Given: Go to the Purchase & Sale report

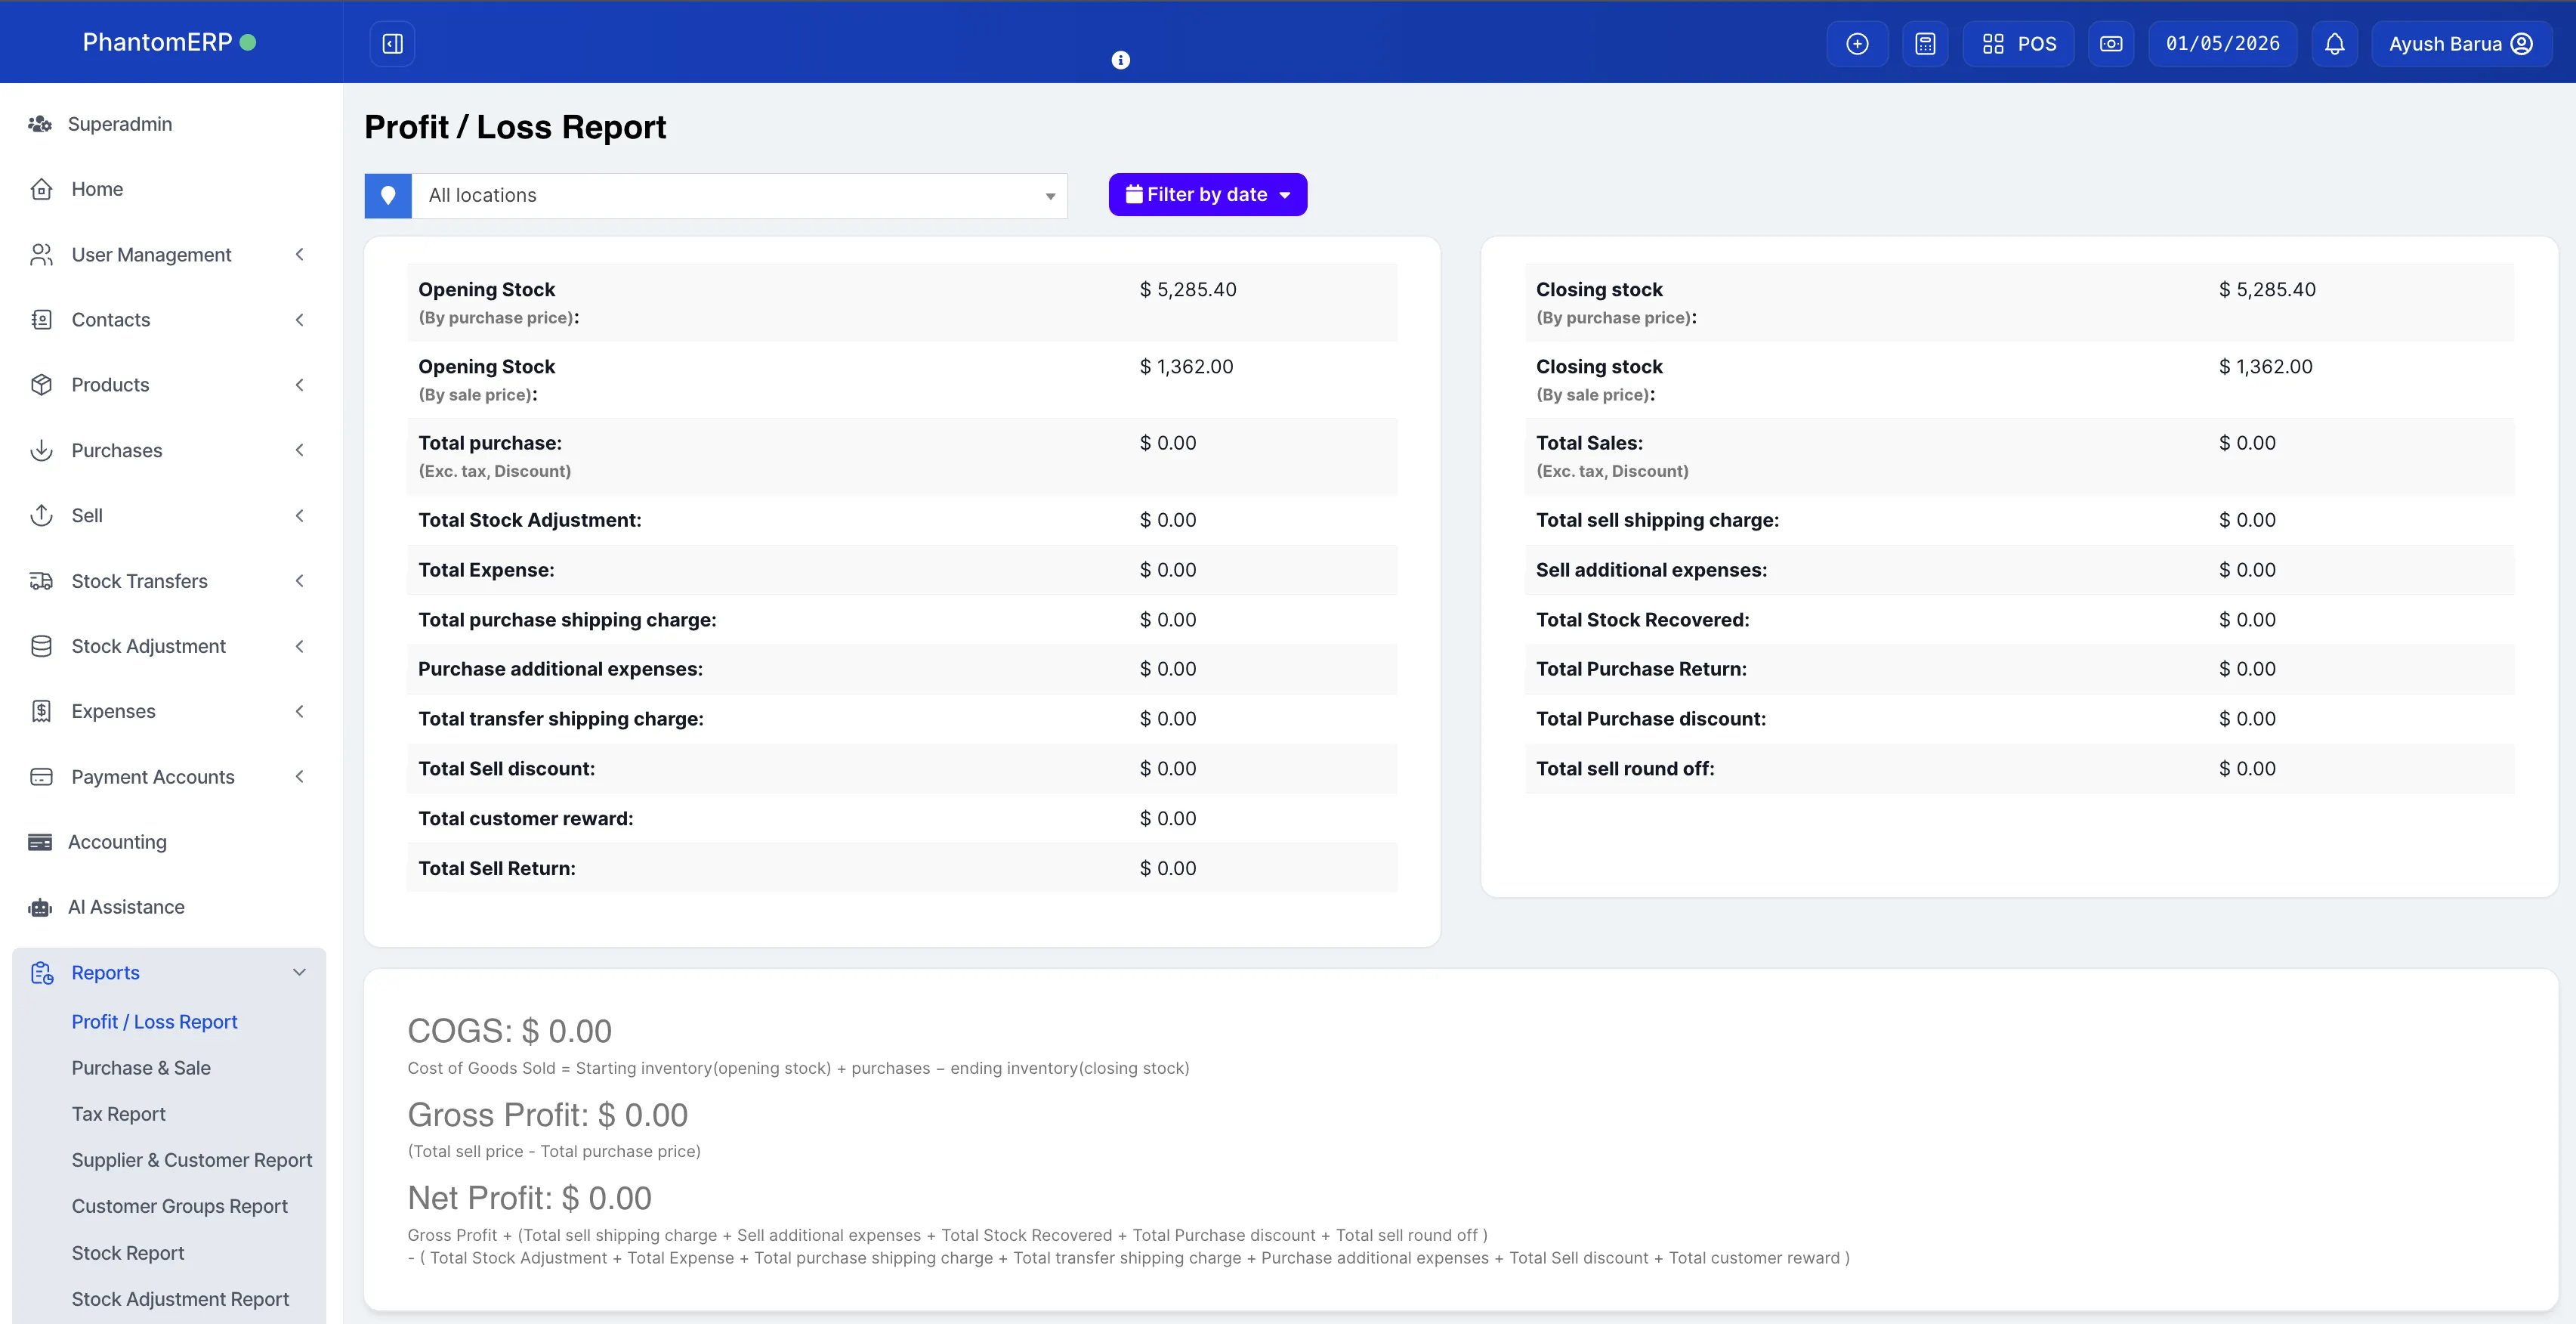Looking at the screenshot, I should [141, 1067].
